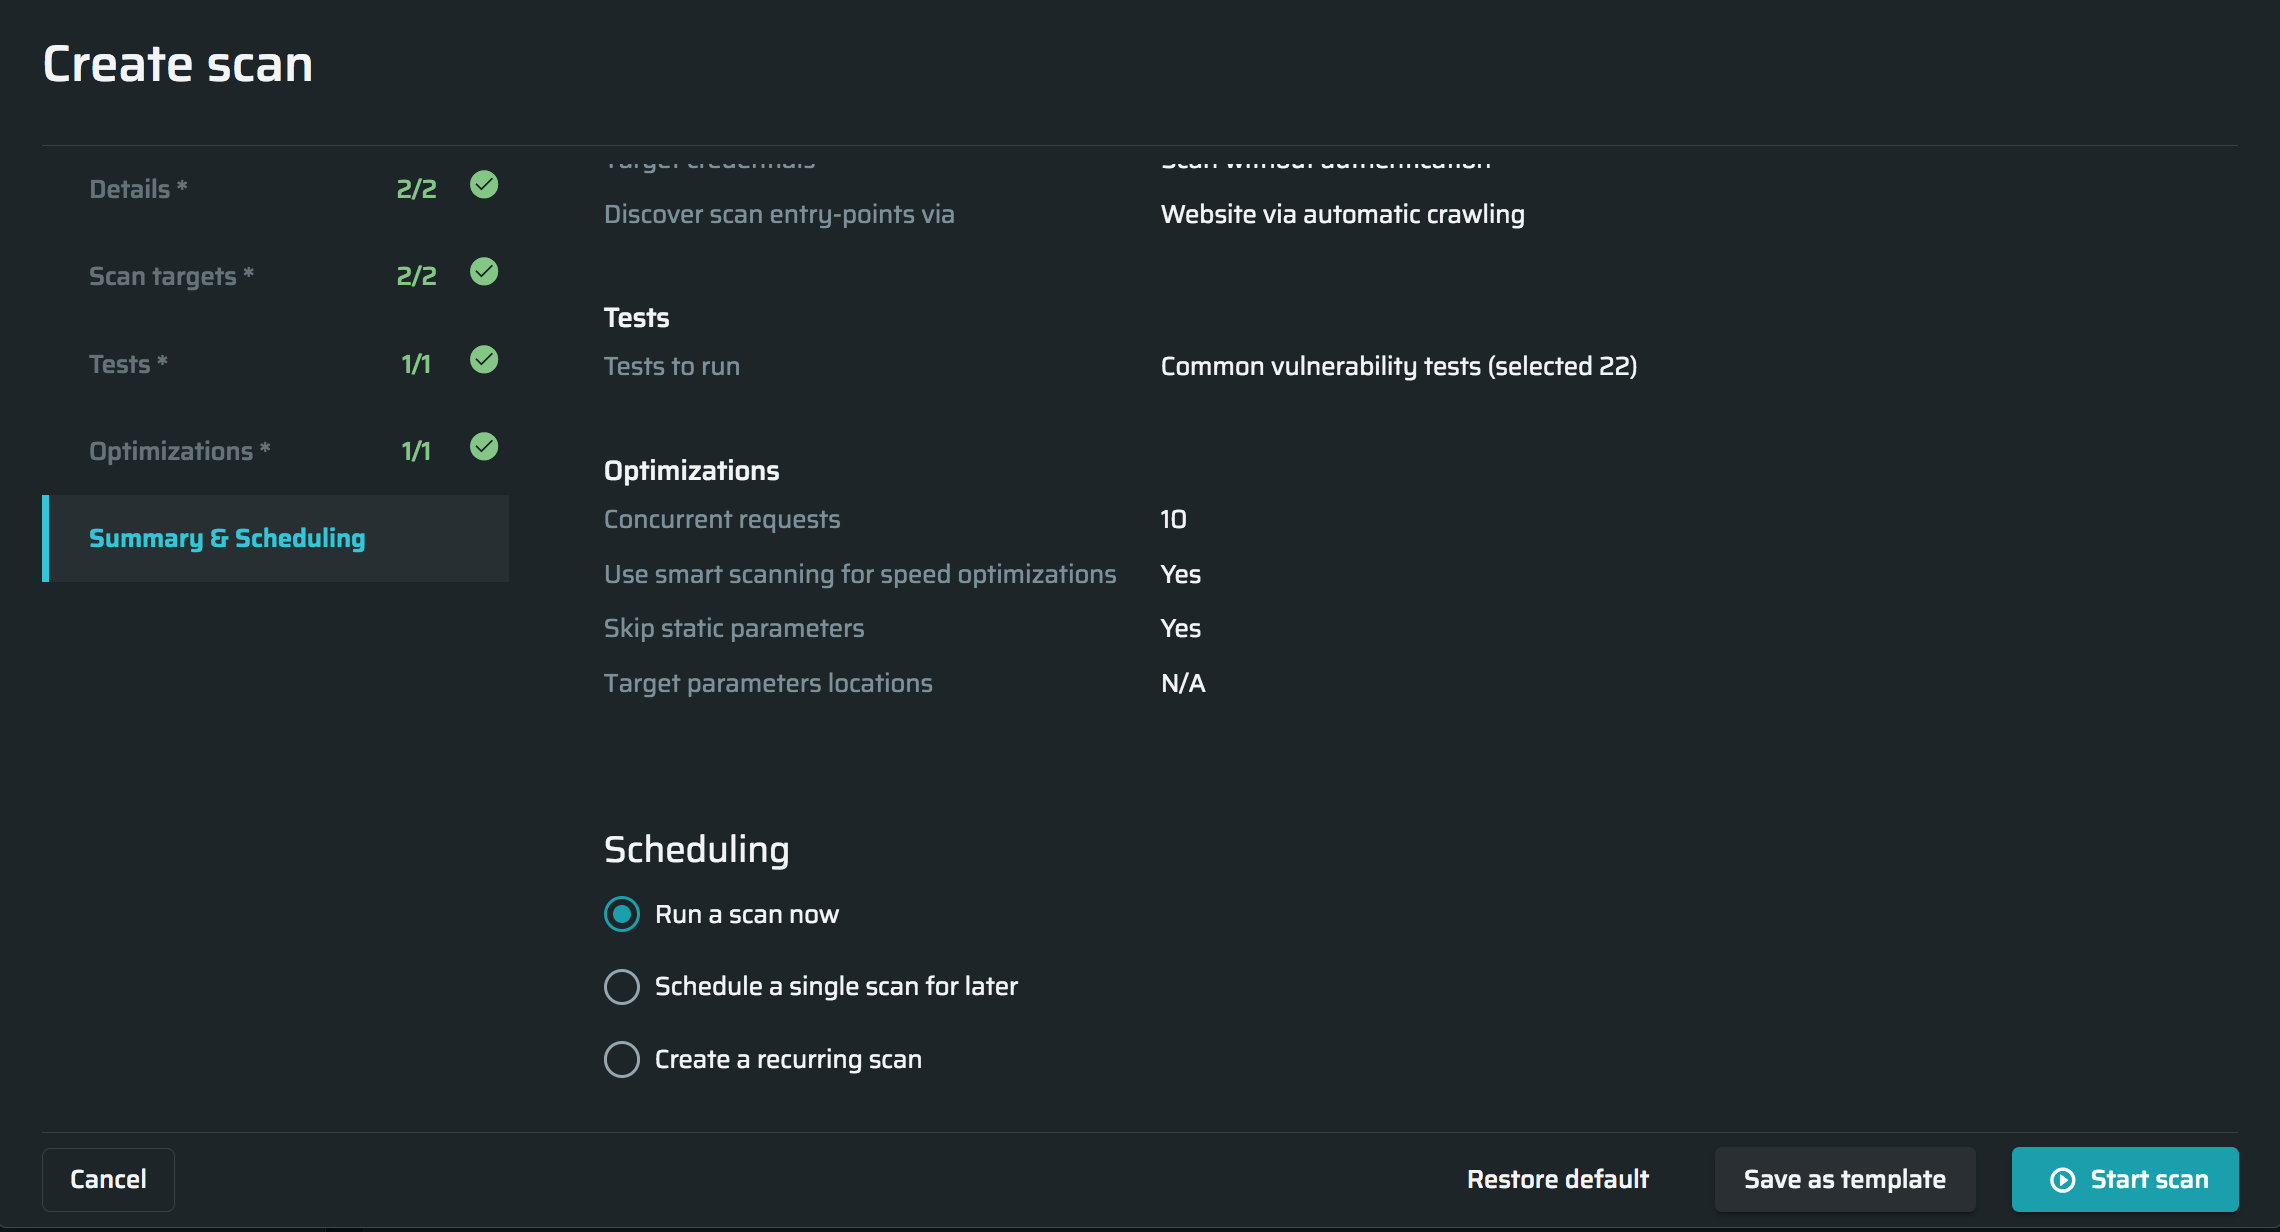Click Restore default
This screenshot has width=2280, height=1232.
coord(1557,1180)
